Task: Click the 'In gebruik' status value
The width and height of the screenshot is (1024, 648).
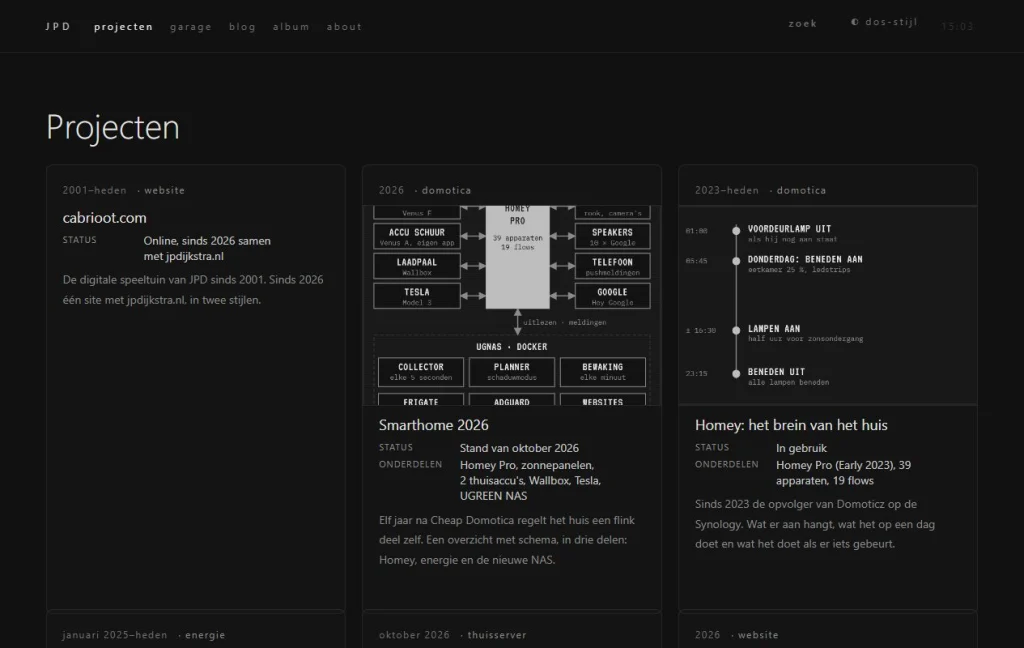Action: (x=801, y=448)
